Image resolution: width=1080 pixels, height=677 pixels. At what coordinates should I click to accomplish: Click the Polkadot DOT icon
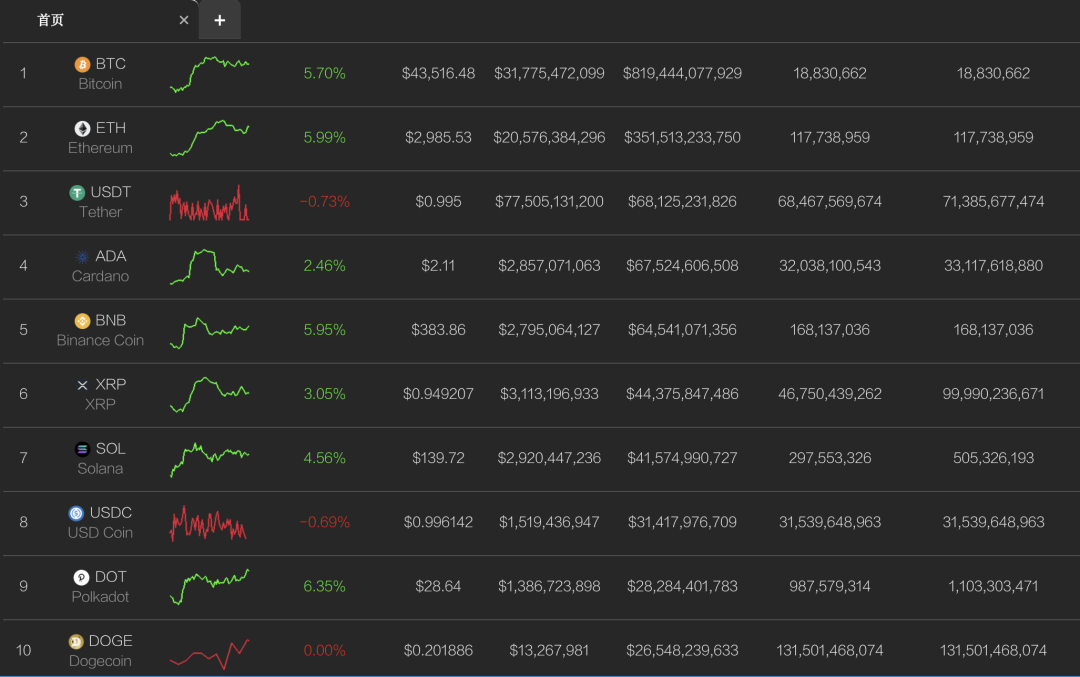click(x=81, y=577)
